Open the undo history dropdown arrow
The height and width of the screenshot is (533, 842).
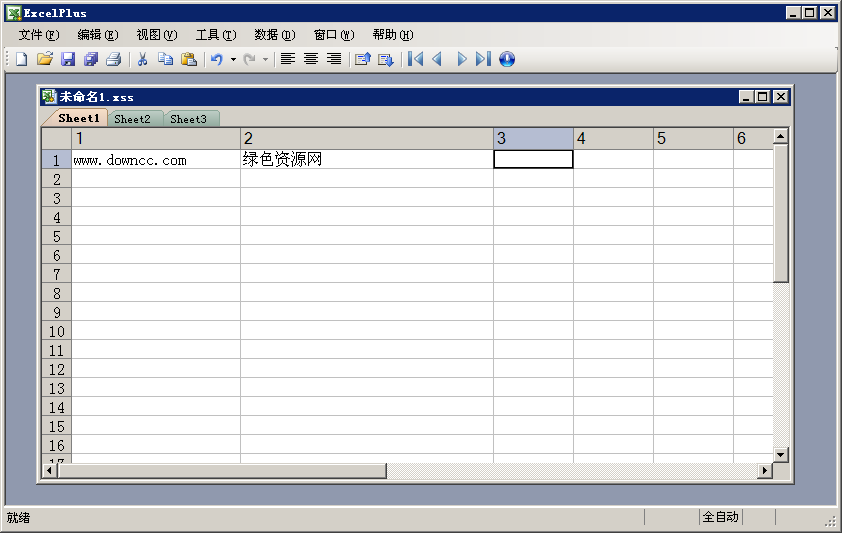point(234,60)
